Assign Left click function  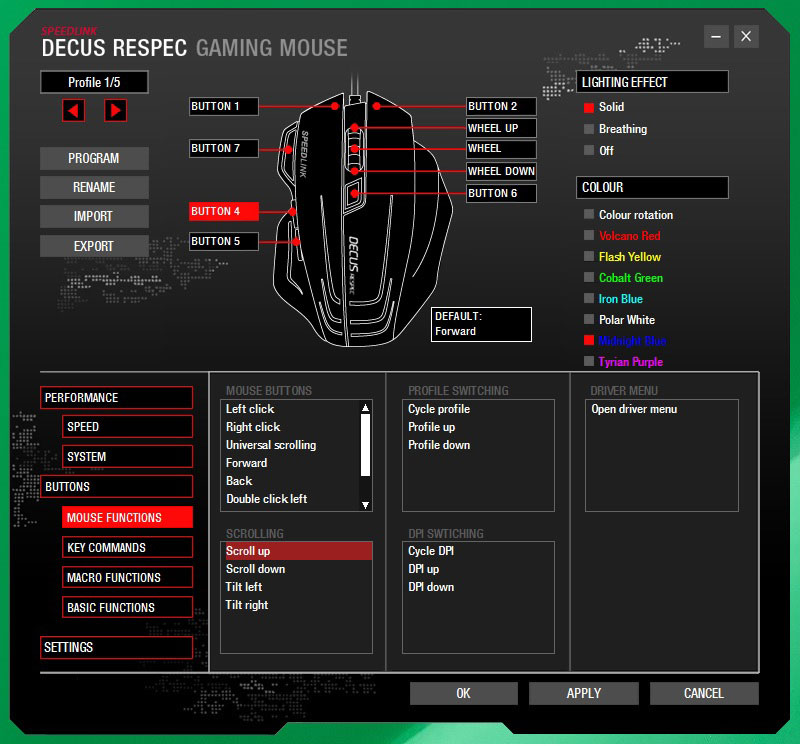click(291, 409)
